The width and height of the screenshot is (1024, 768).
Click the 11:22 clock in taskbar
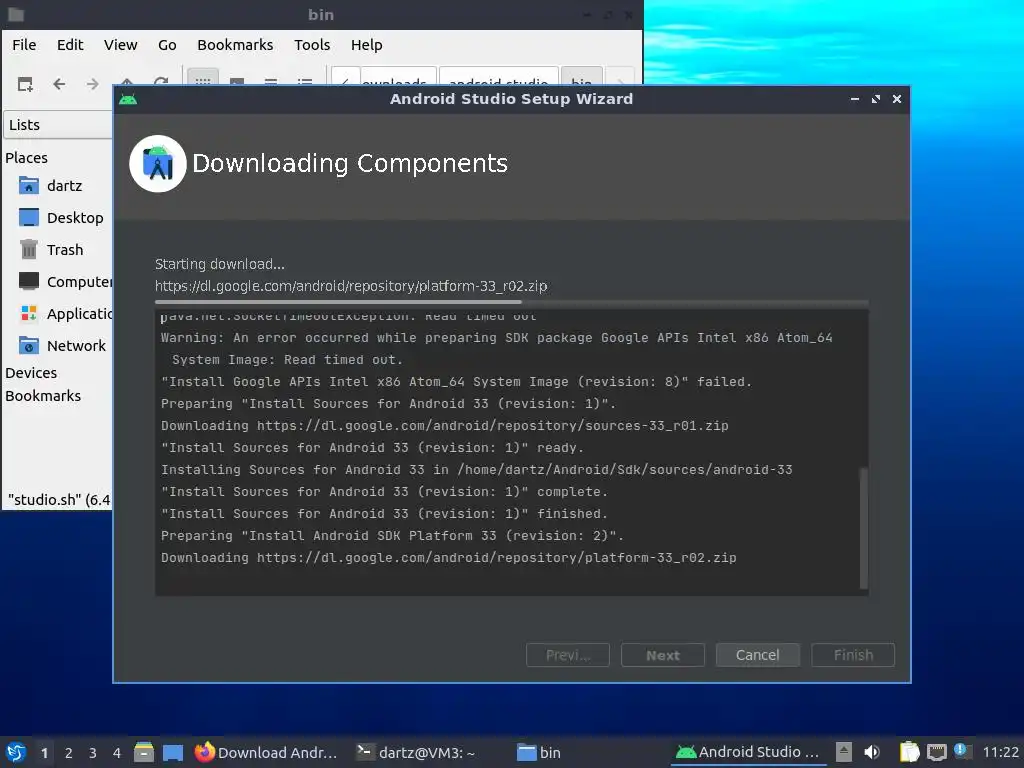point(1000,752)
